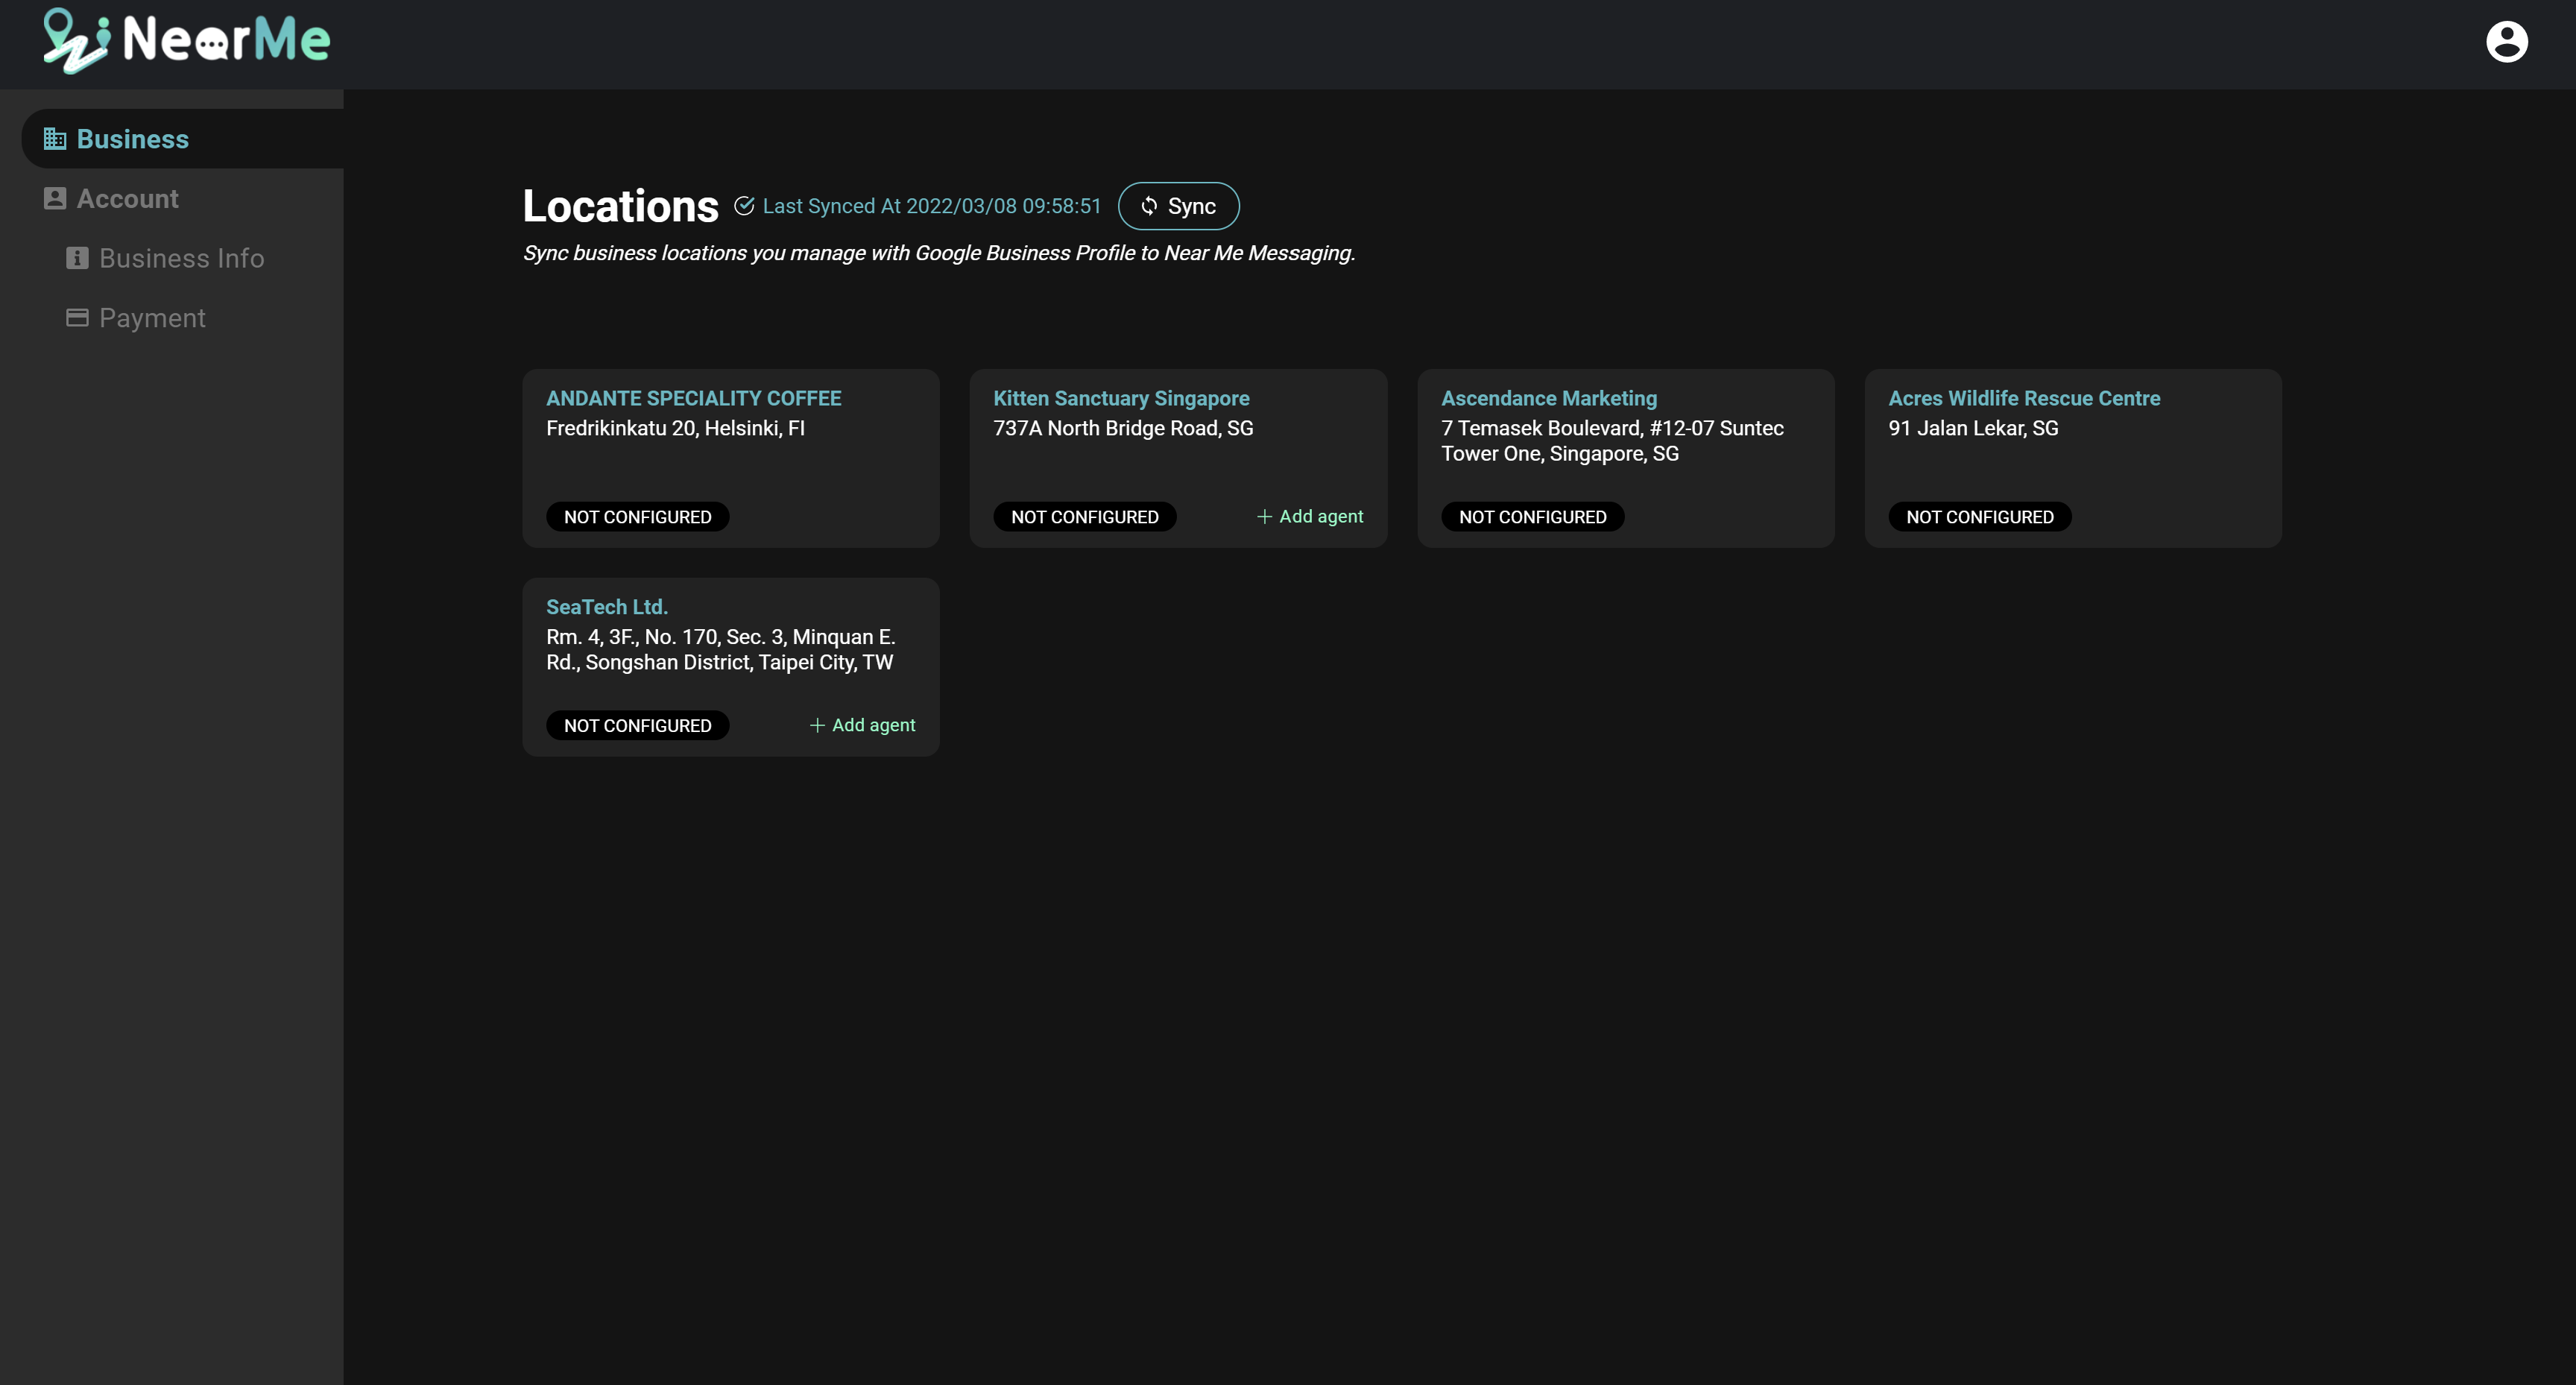The height and width of the screenshot is (1385, 2576).
Task: Select the Business menu item
Action: pos(133,139)
